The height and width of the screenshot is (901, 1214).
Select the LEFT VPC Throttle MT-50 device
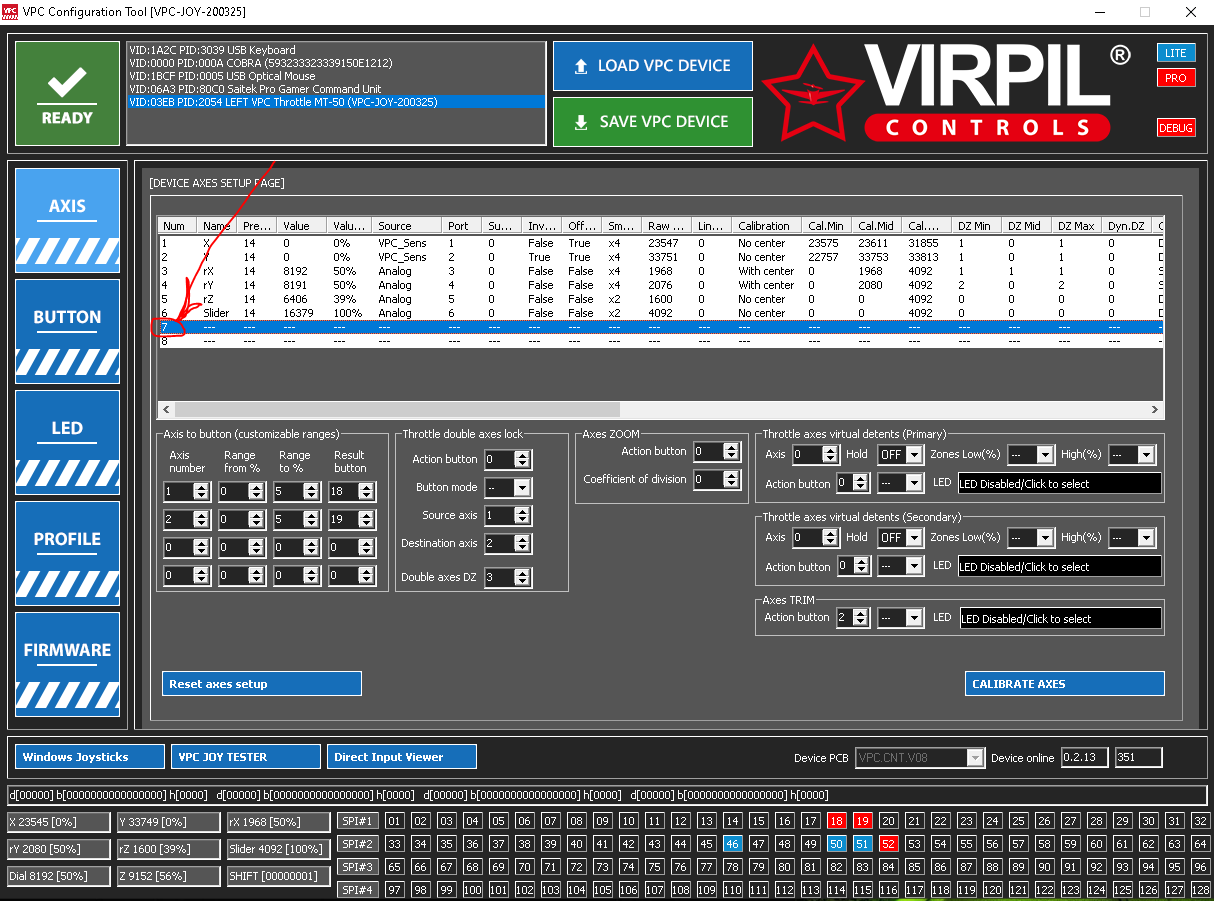pos(336,102)
